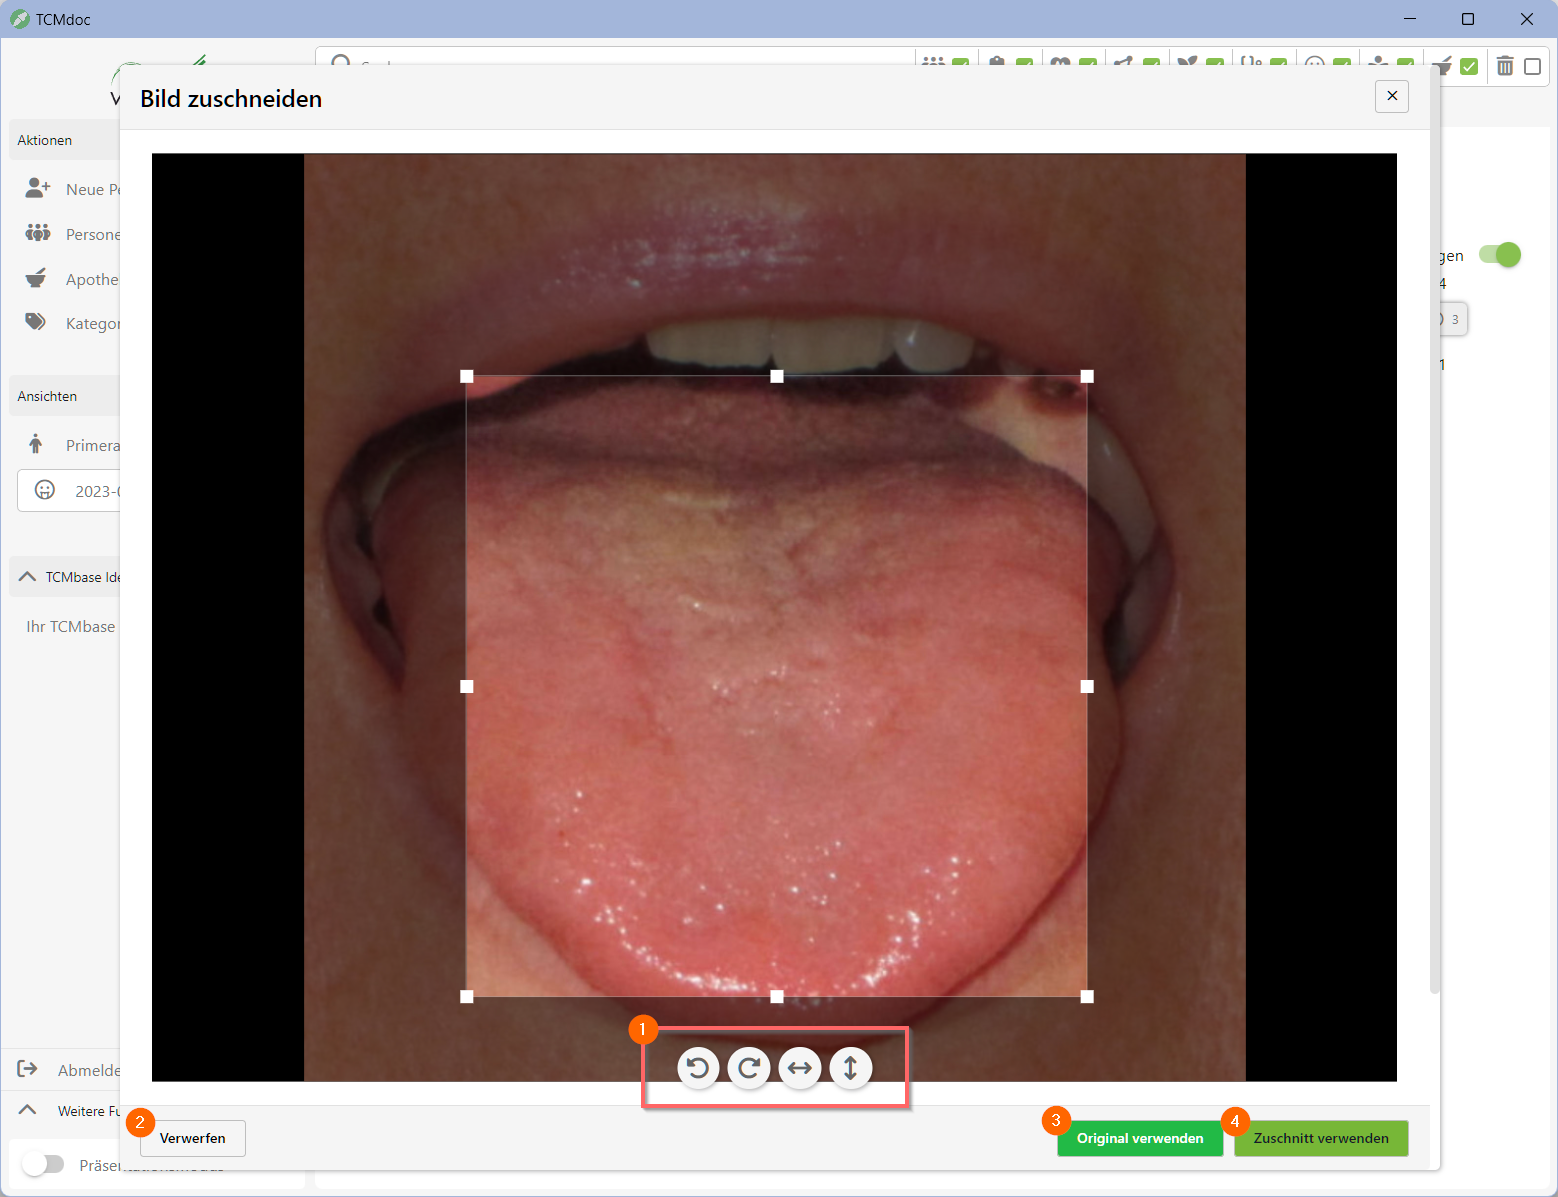Image resolution: width=1558 pixels, height=1197 pixels.
Task: Rotate image counterclockwise
Action: (x=698, y=1068)
